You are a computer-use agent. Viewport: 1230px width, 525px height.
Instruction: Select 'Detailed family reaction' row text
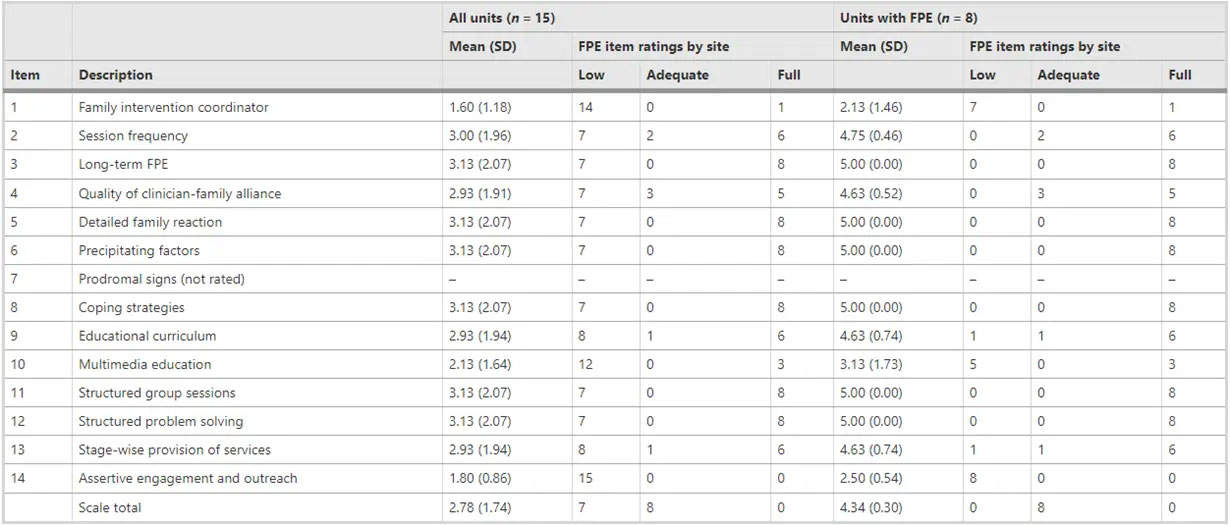pyautogui.click(x=150, y=222)
